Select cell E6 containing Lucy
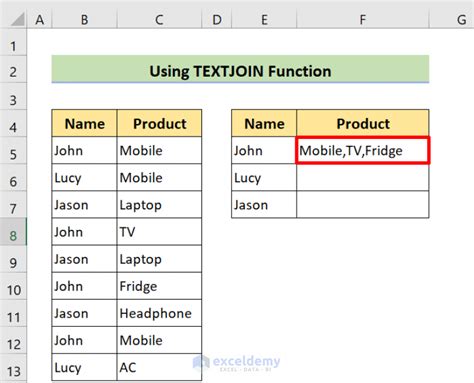Screen dimensions: 474x383 tap(264, 178)
